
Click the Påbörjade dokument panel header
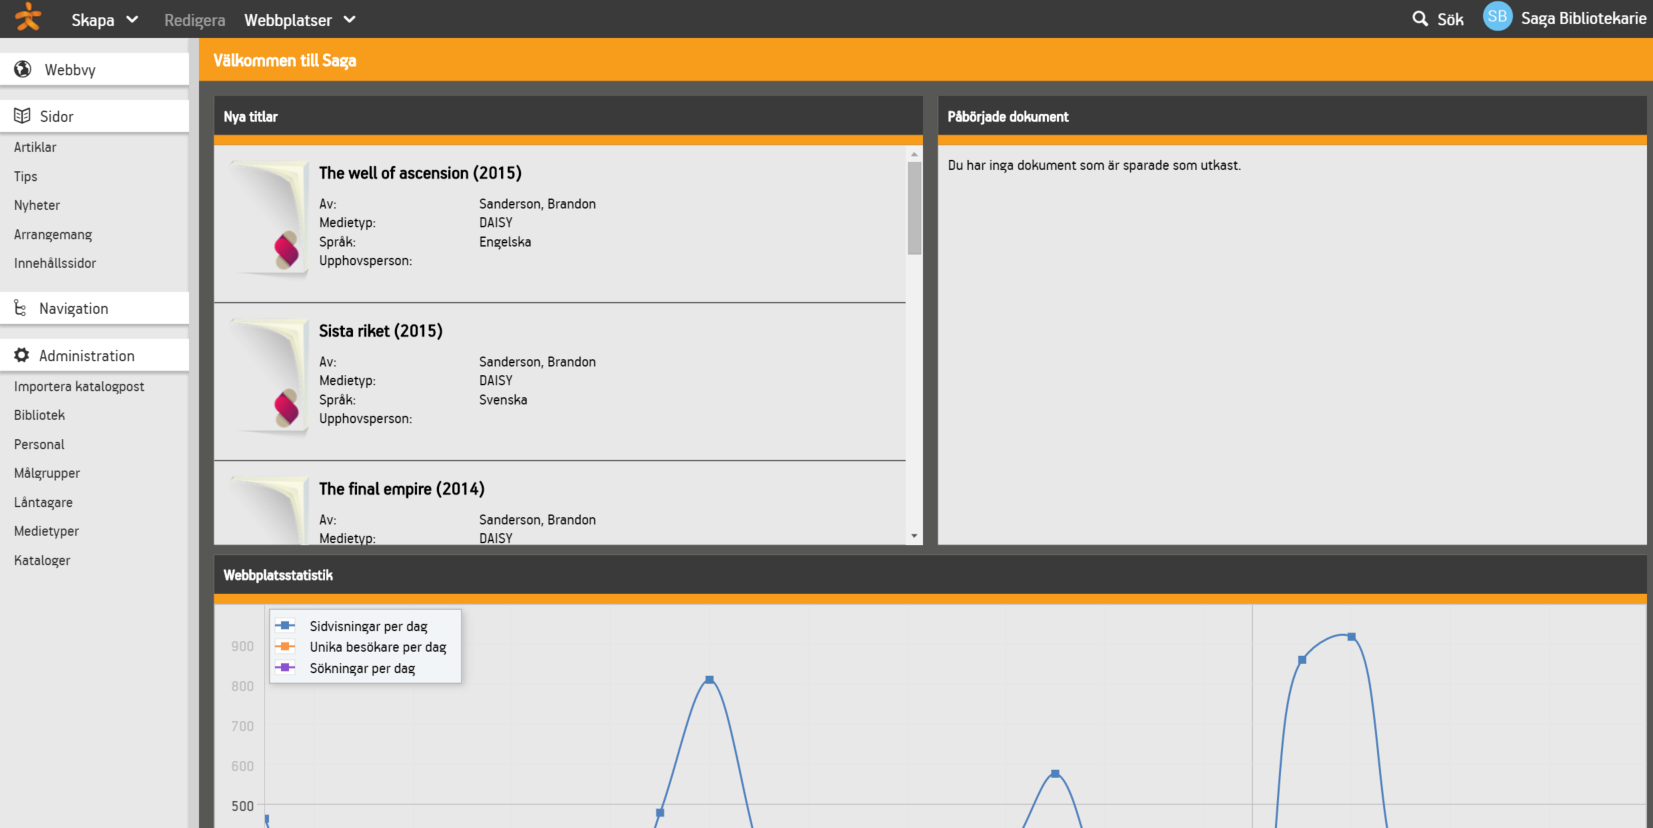pos(1292,116)
